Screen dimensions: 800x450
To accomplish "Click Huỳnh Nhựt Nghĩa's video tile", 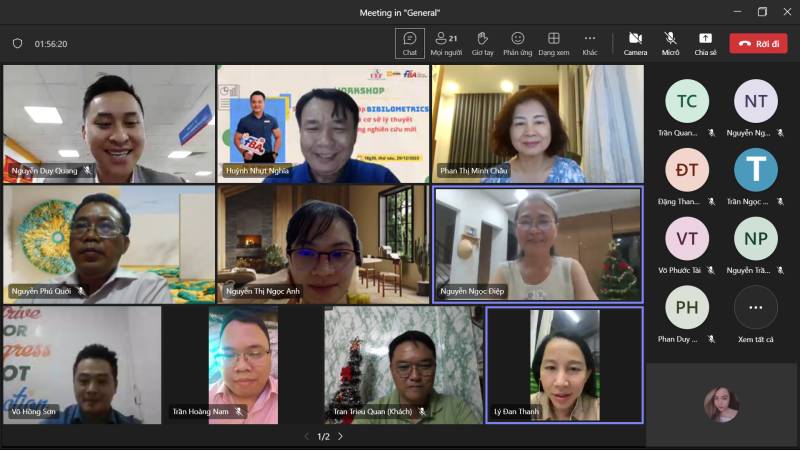I will [323, 124].
